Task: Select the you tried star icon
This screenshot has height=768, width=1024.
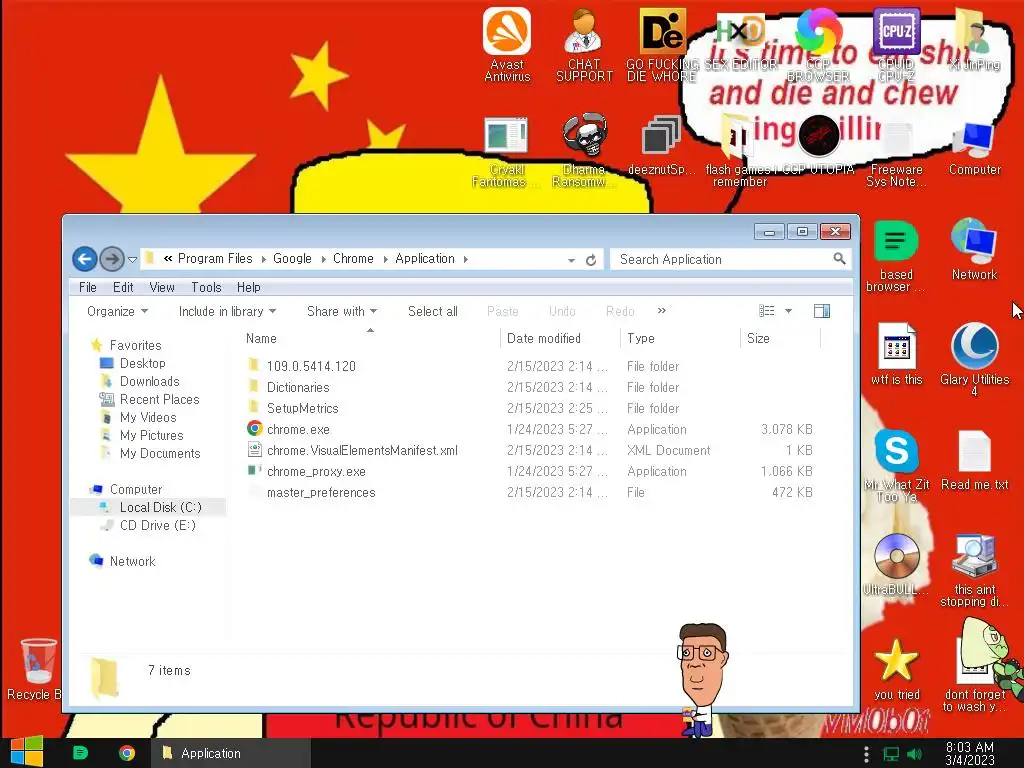Action: (896, 669)
